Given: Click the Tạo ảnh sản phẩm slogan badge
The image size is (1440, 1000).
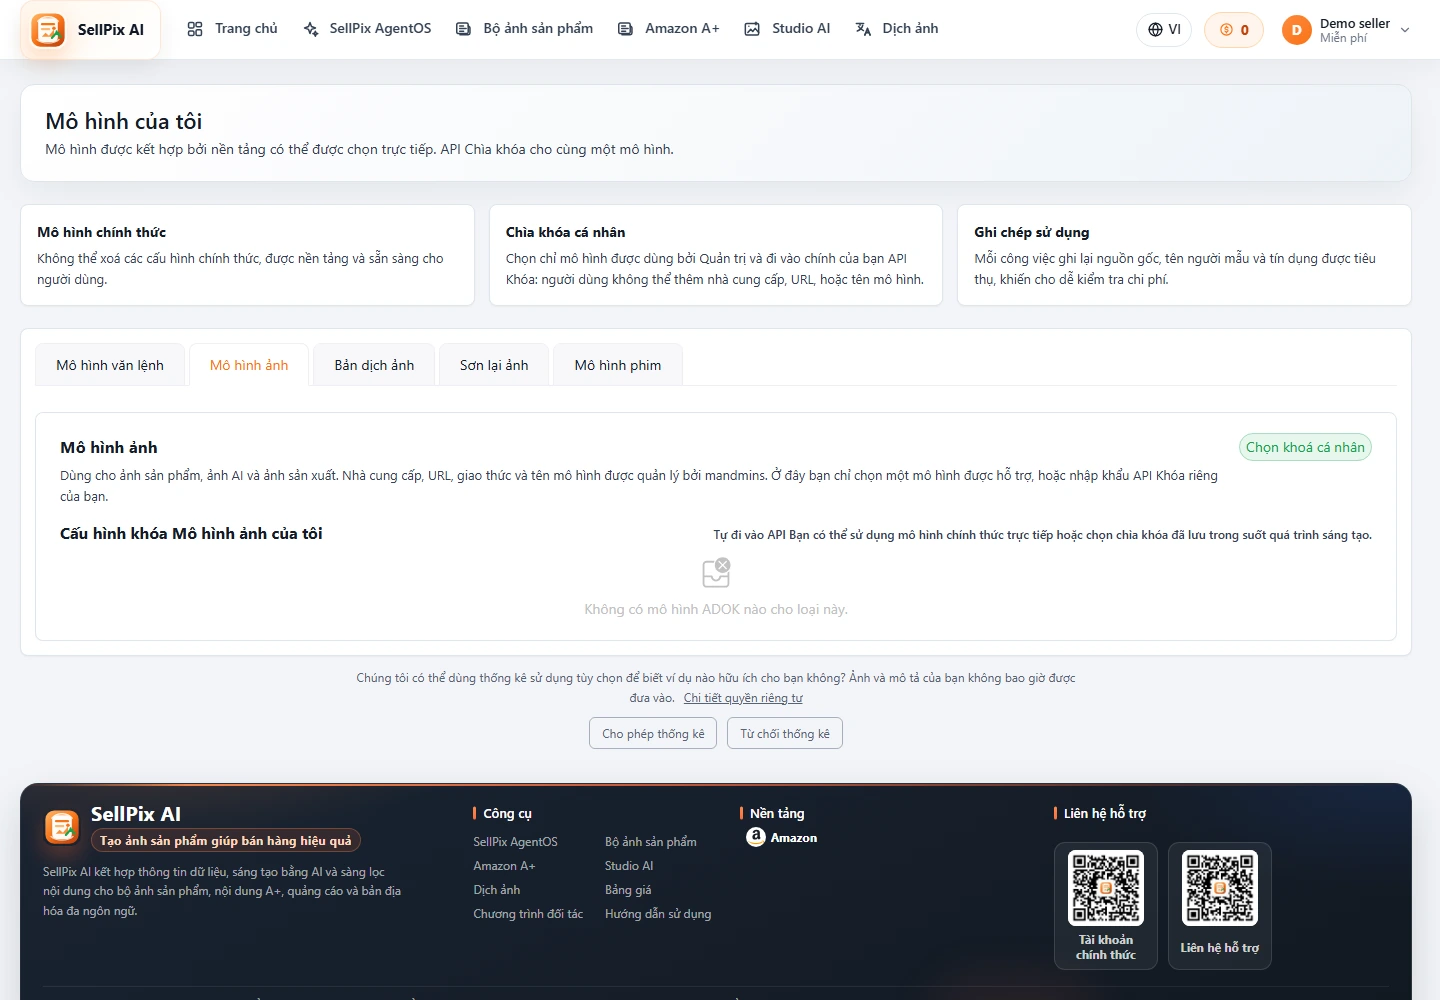Looking at the screenshot, I should [226, 841].
